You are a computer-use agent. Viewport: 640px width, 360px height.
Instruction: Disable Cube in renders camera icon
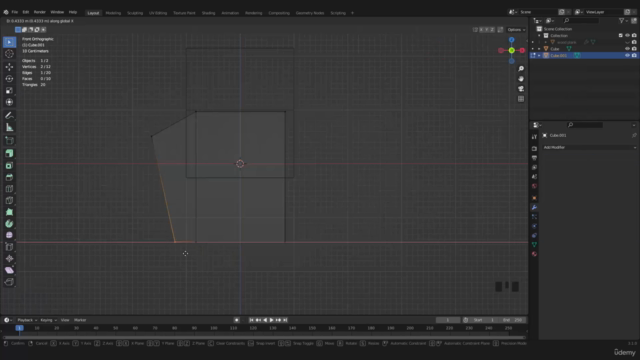coord(634,49)
